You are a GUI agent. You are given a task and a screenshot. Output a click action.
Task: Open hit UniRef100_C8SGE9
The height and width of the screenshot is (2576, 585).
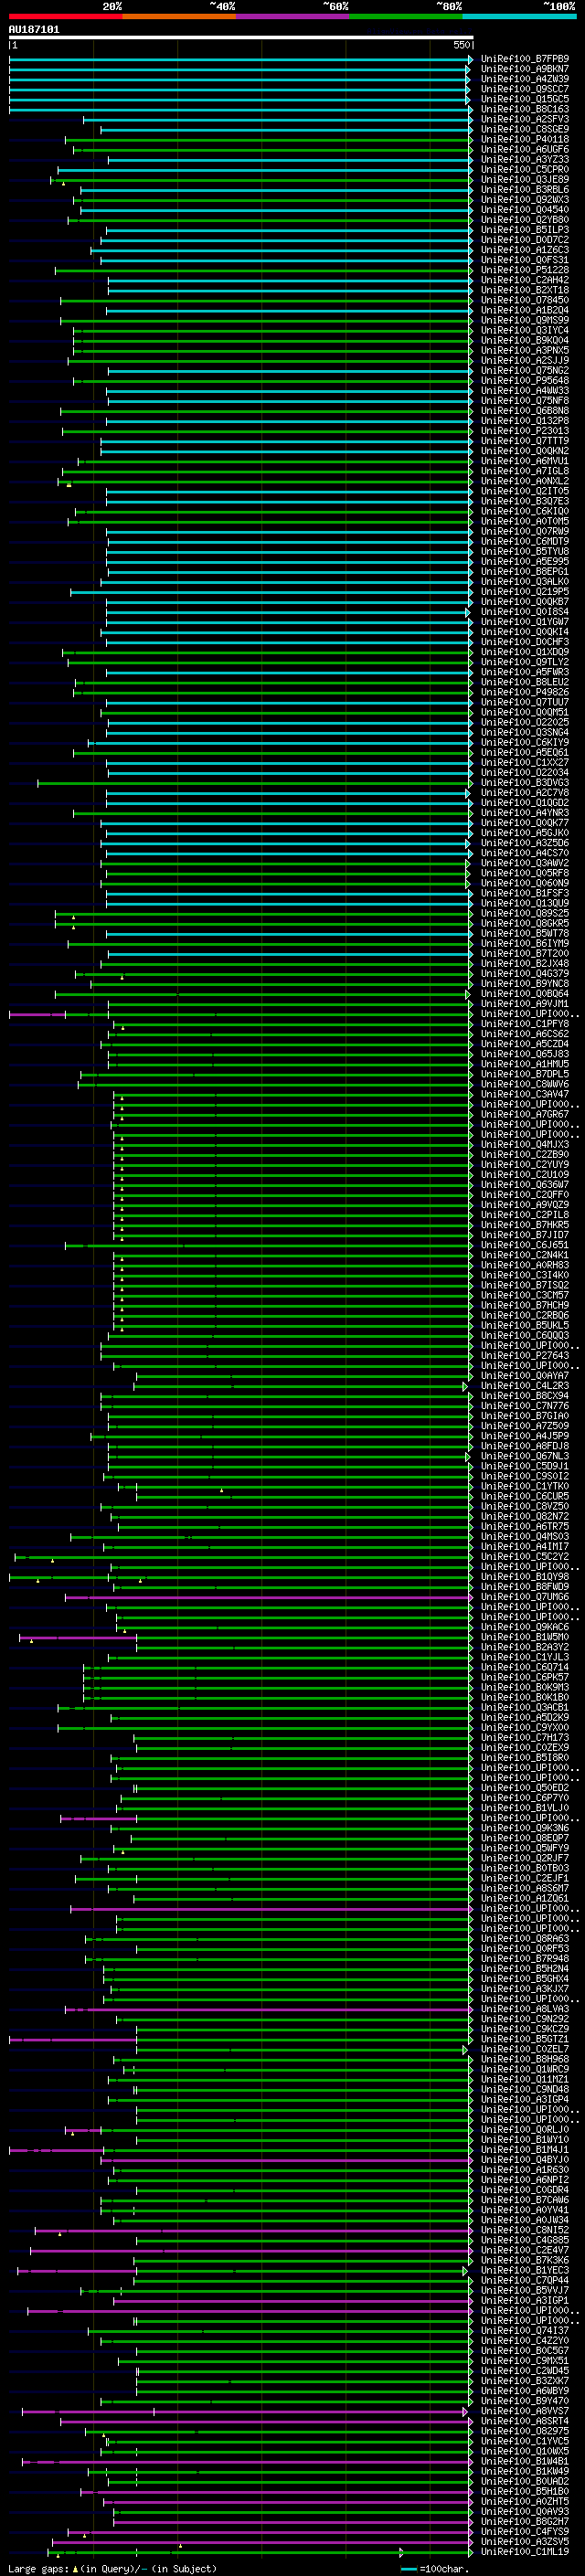tap(525, 129)
